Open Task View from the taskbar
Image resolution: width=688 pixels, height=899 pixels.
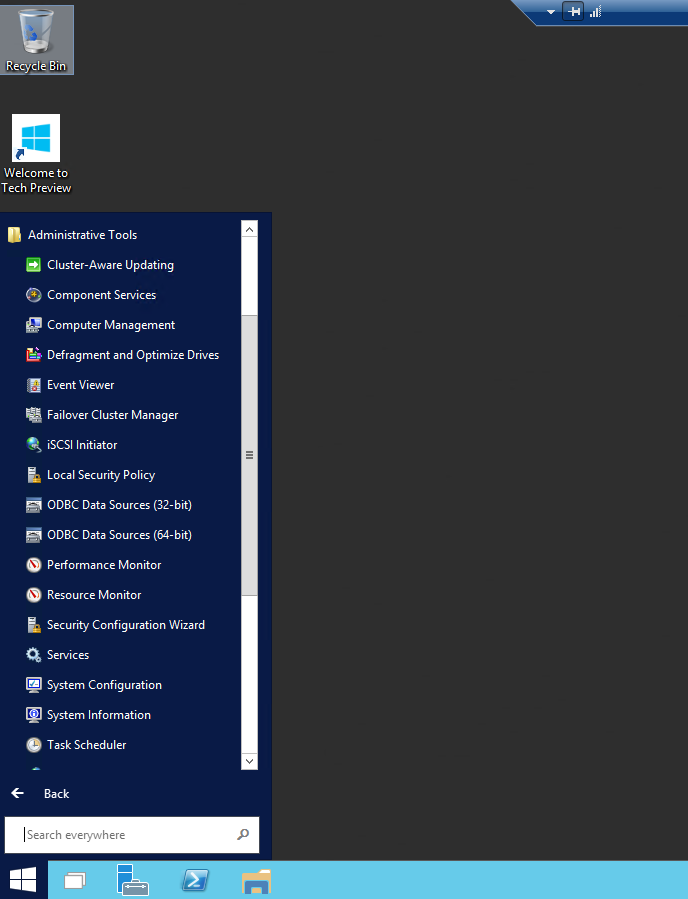coord(75,880)
